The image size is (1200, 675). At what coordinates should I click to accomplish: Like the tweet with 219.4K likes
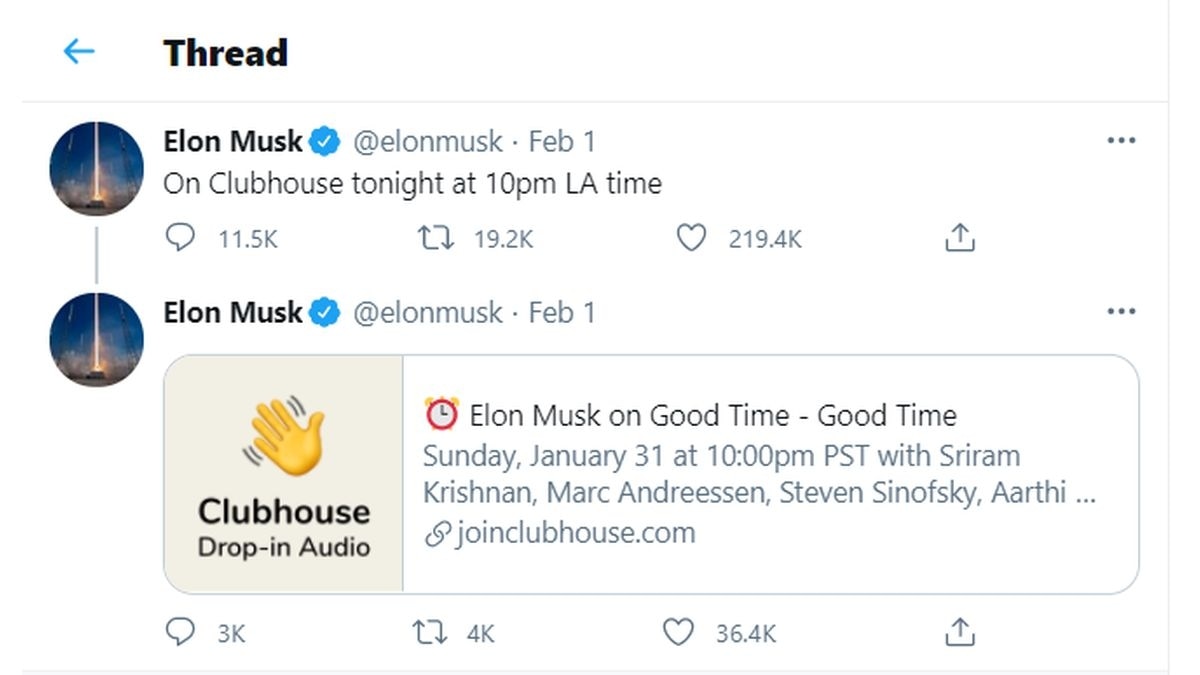click(691, 238)
